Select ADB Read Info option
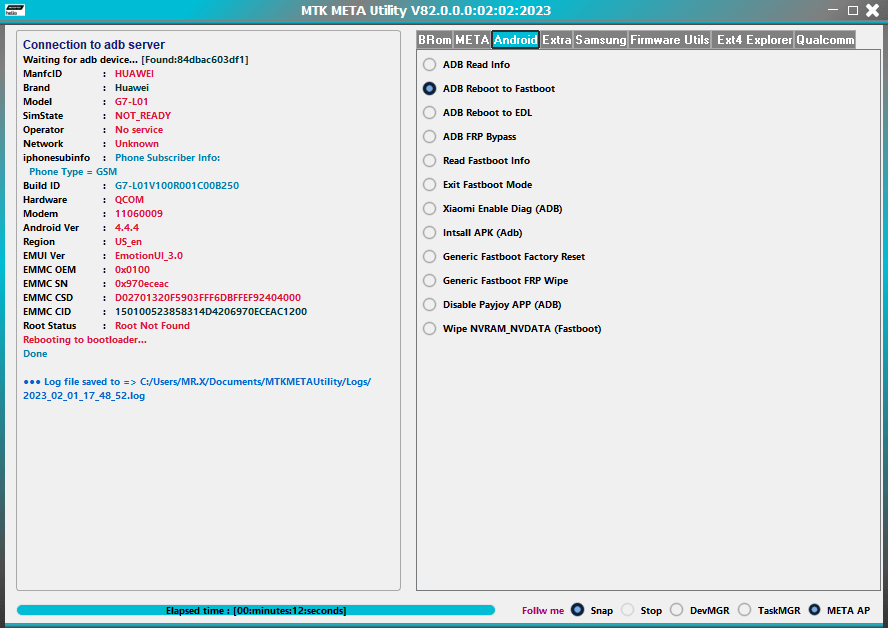This screenshot has height=628, width=888. [x=429, y=64]
